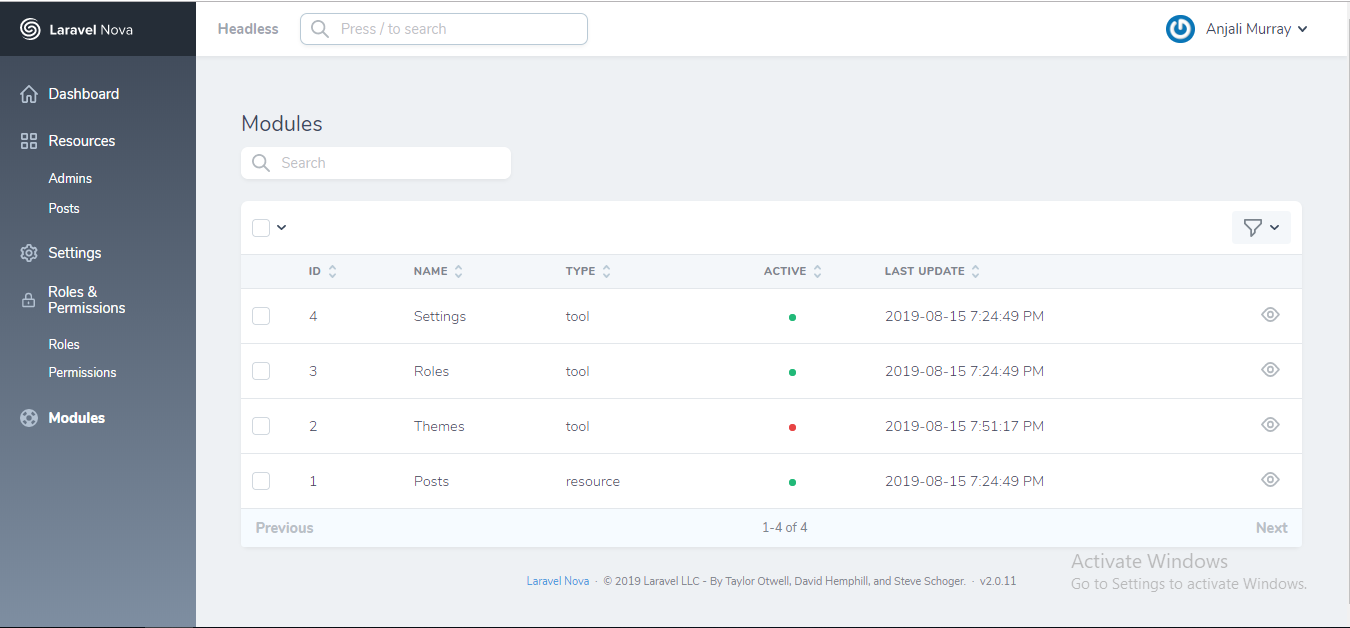Click green active dot for Posts row
The height and width of the screenshot is (628, 1350).
coord(792,482)
